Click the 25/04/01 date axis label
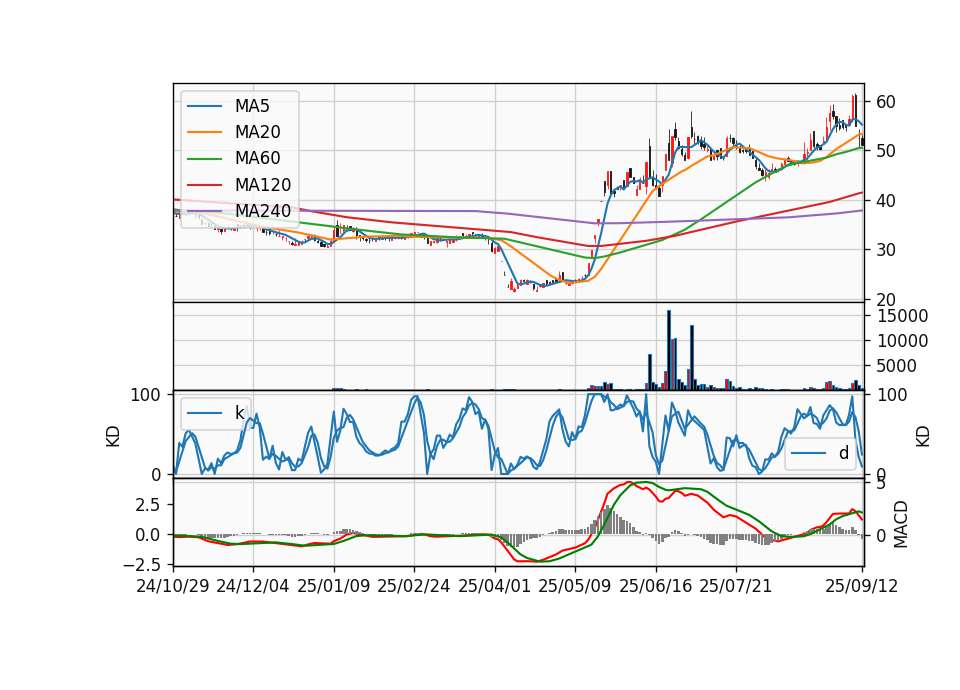 tap(495, 586)
